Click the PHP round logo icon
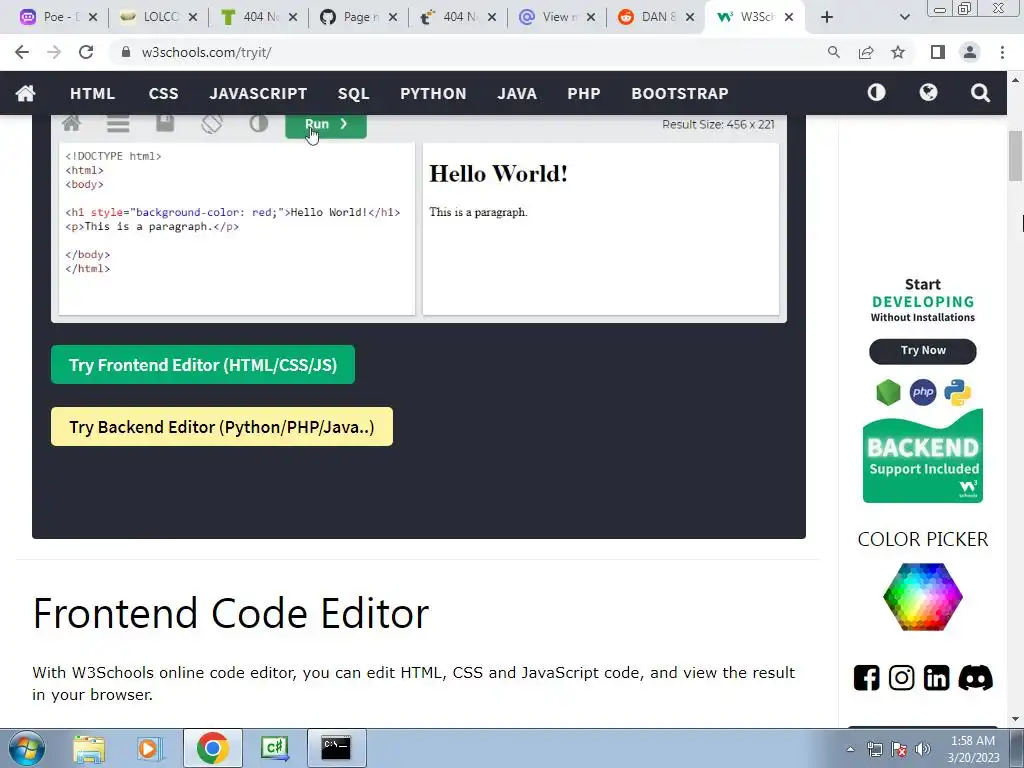Viewport: 1024px width, 768px height. point(923,392)
